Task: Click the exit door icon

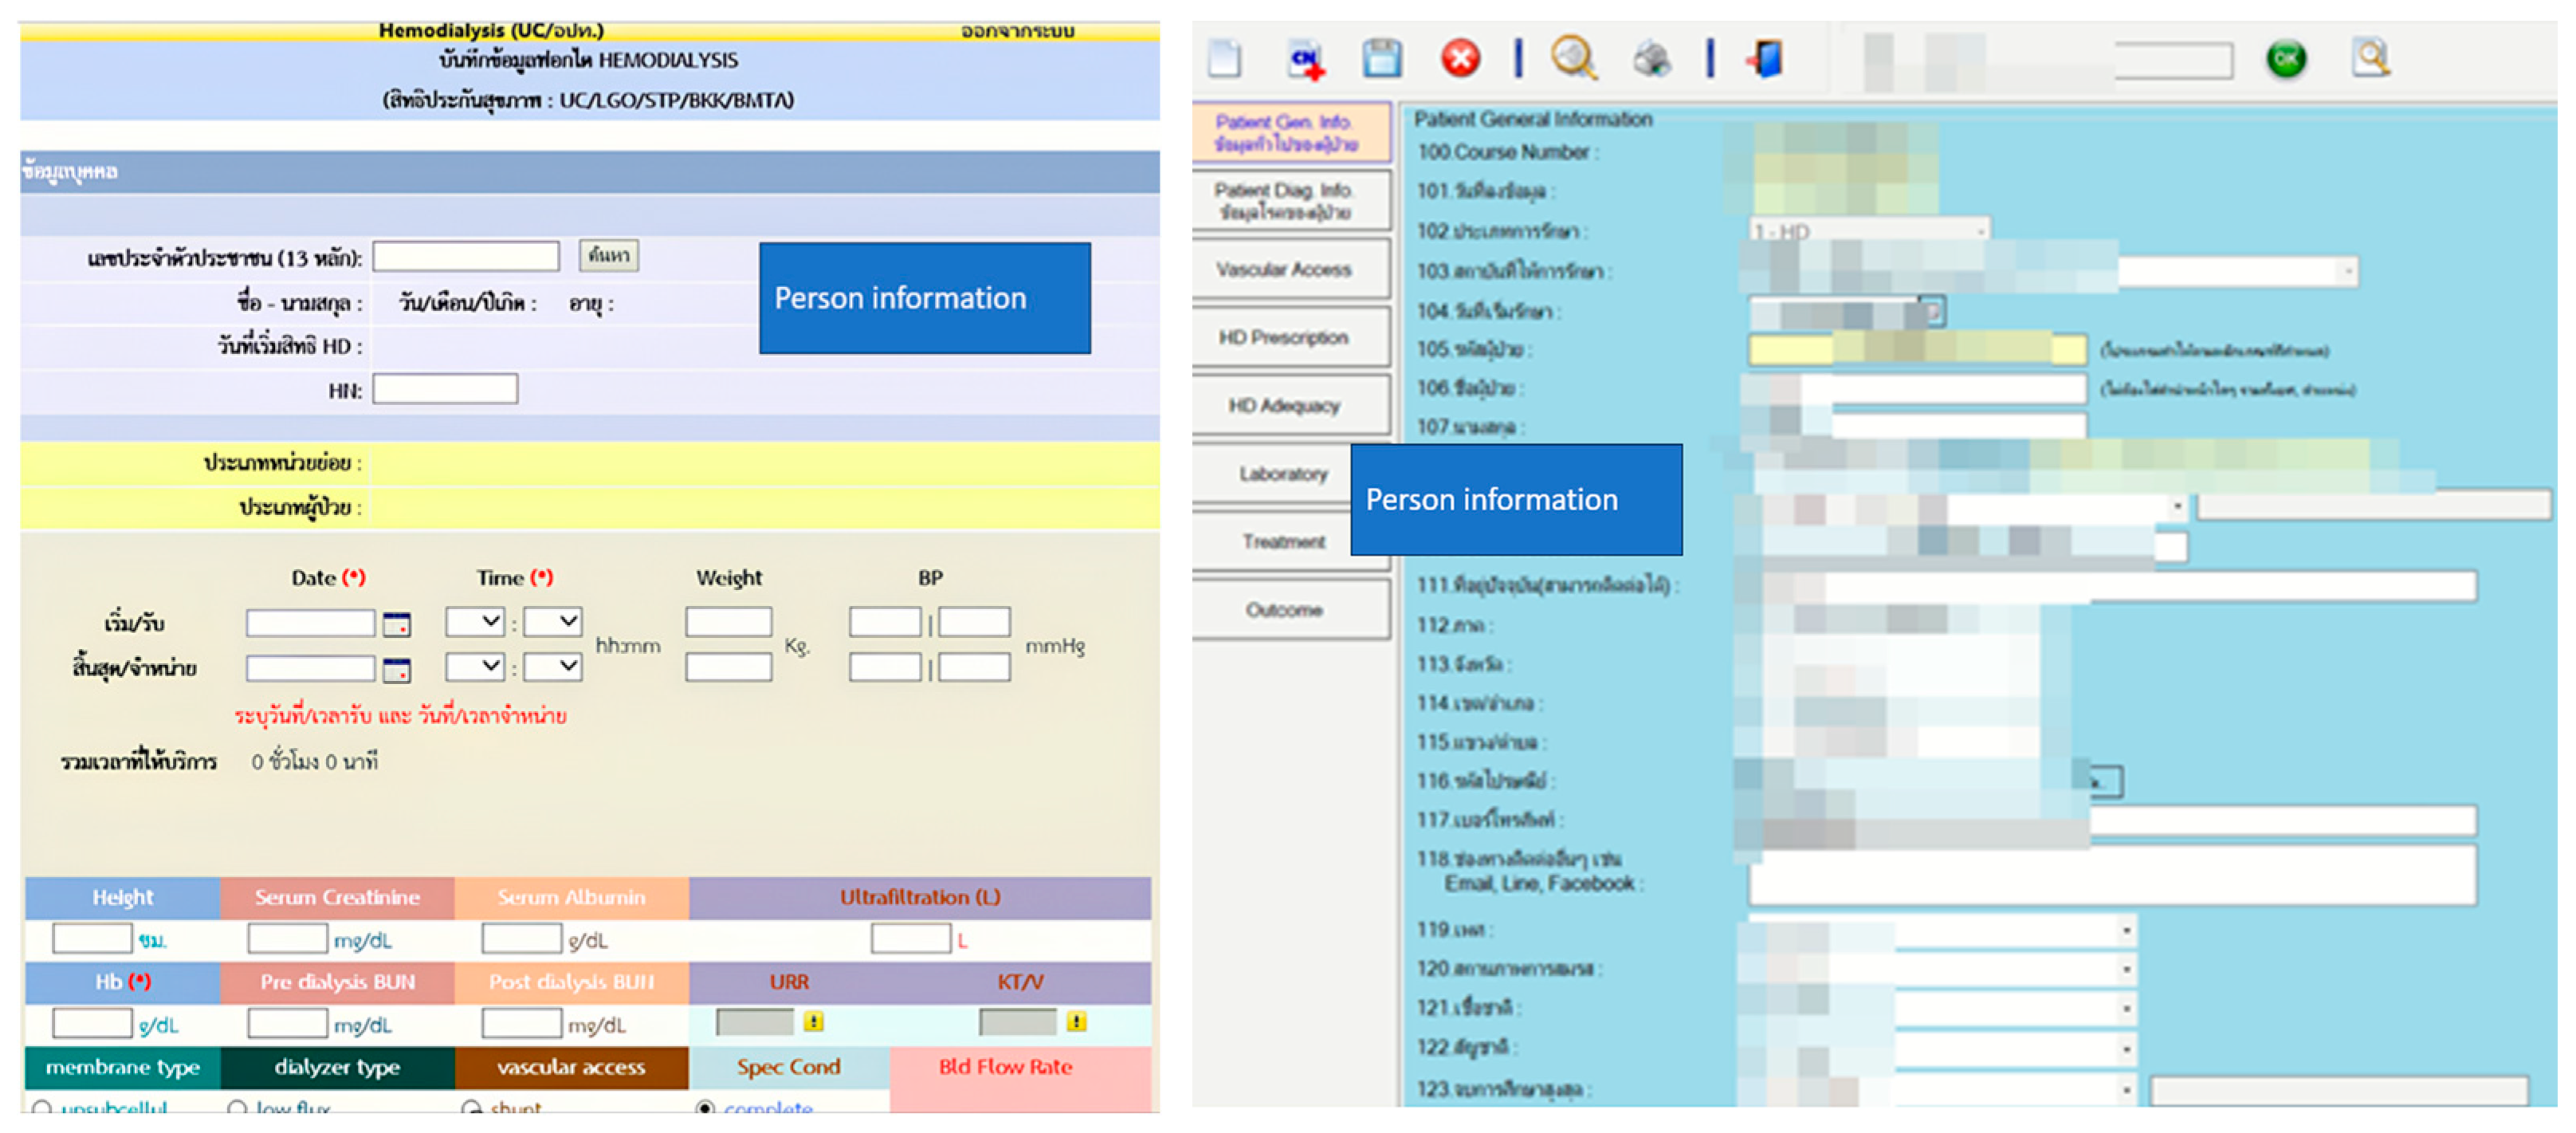Action: coord(1766,58)
